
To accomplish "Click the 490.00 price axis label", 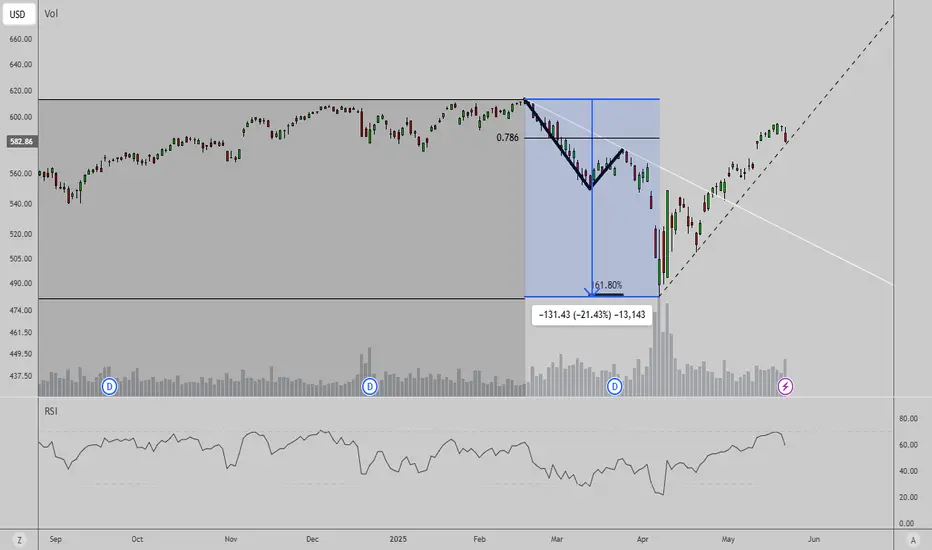I will coord(21,284).
